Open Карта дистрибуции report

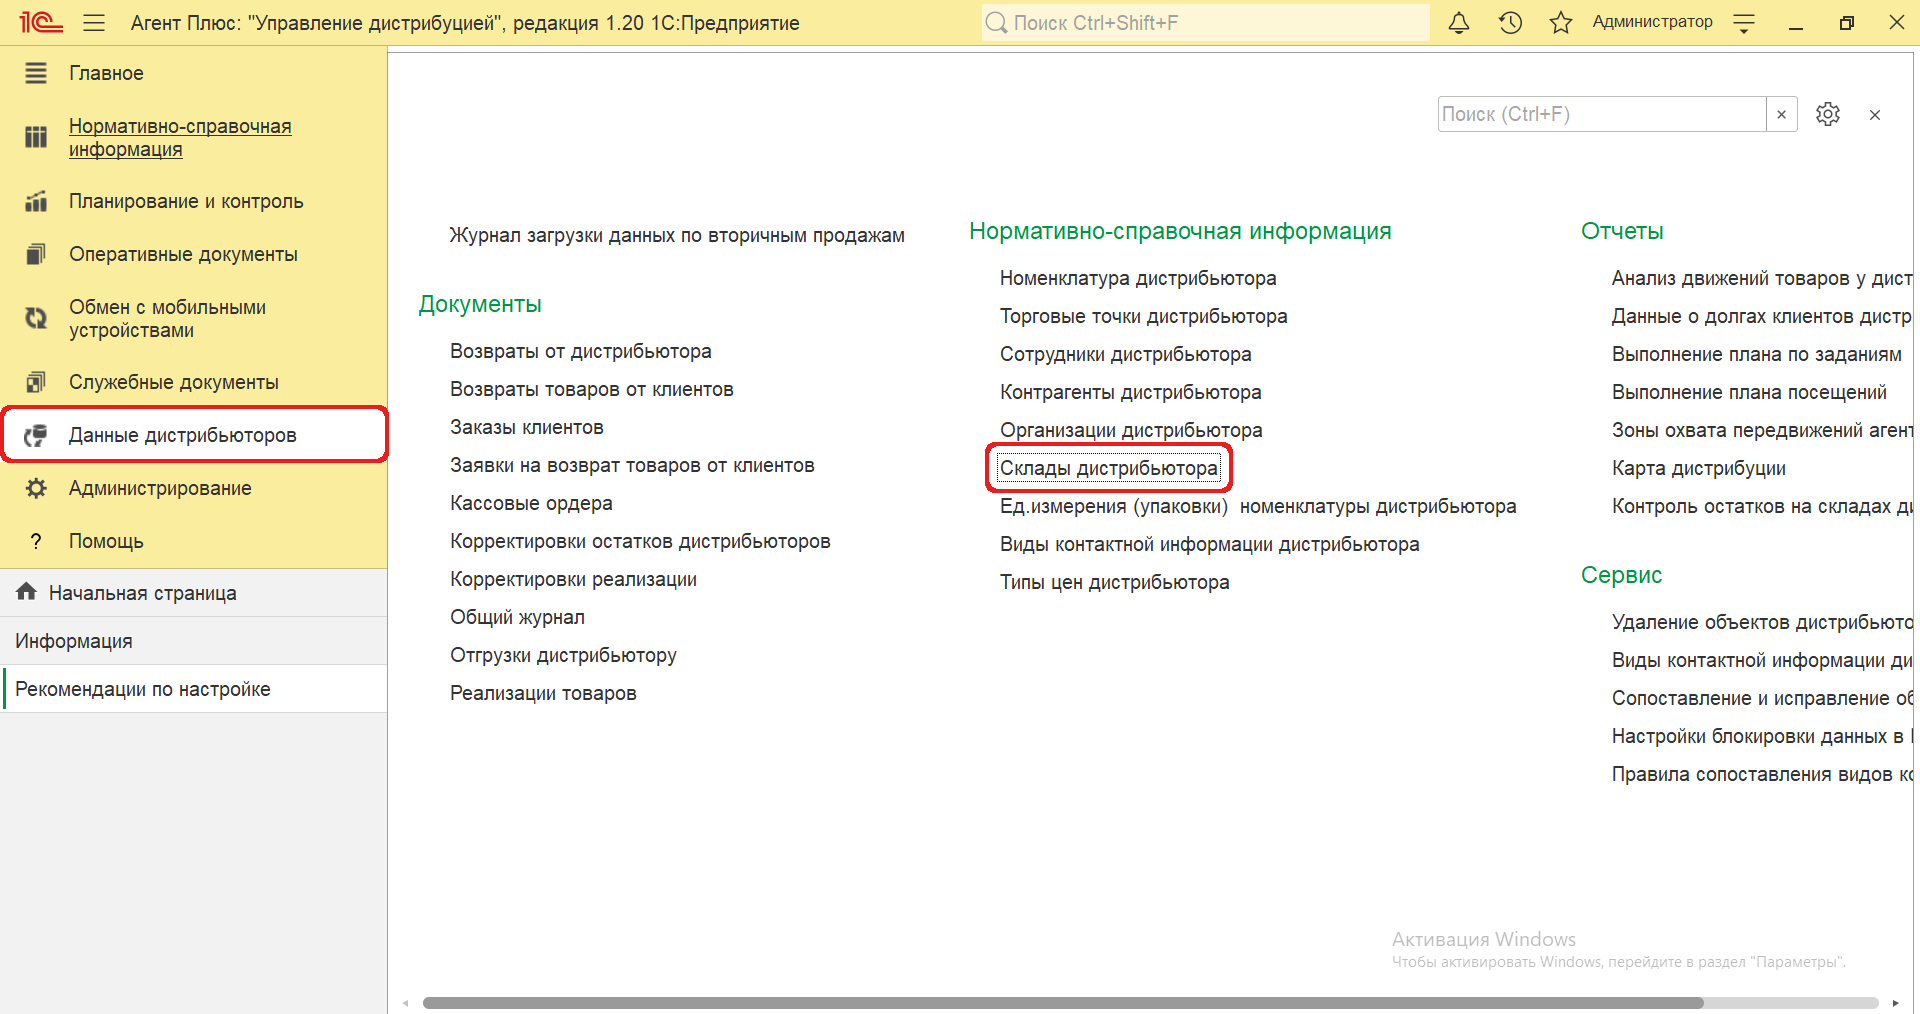[x=1698, y=468]
